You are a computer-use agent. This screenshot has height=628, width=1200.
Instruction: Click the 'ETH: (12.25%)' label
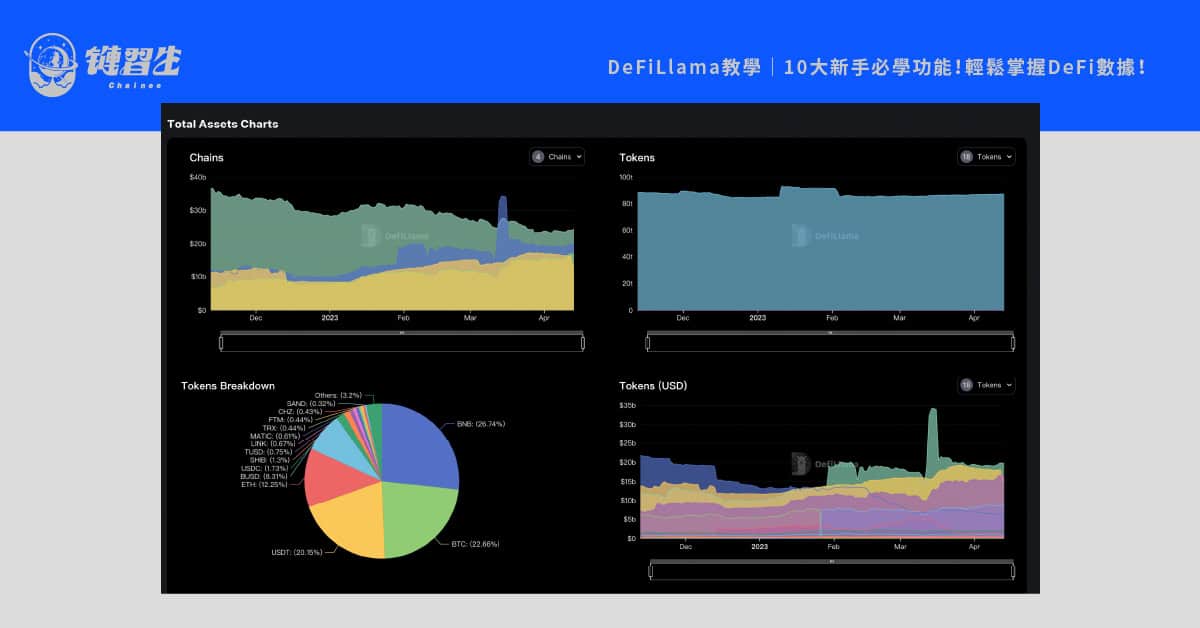click(262, 484)
